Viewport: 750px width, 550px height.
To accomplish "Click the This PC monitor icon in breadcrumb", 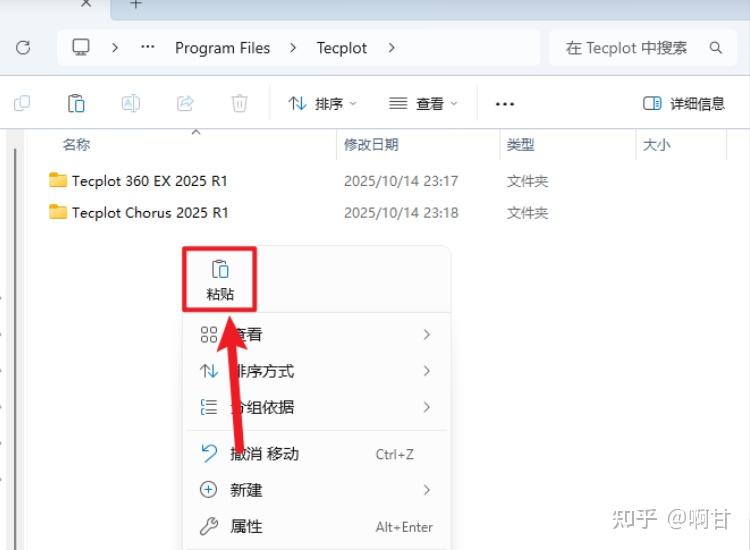I will [x=81, y=47].
